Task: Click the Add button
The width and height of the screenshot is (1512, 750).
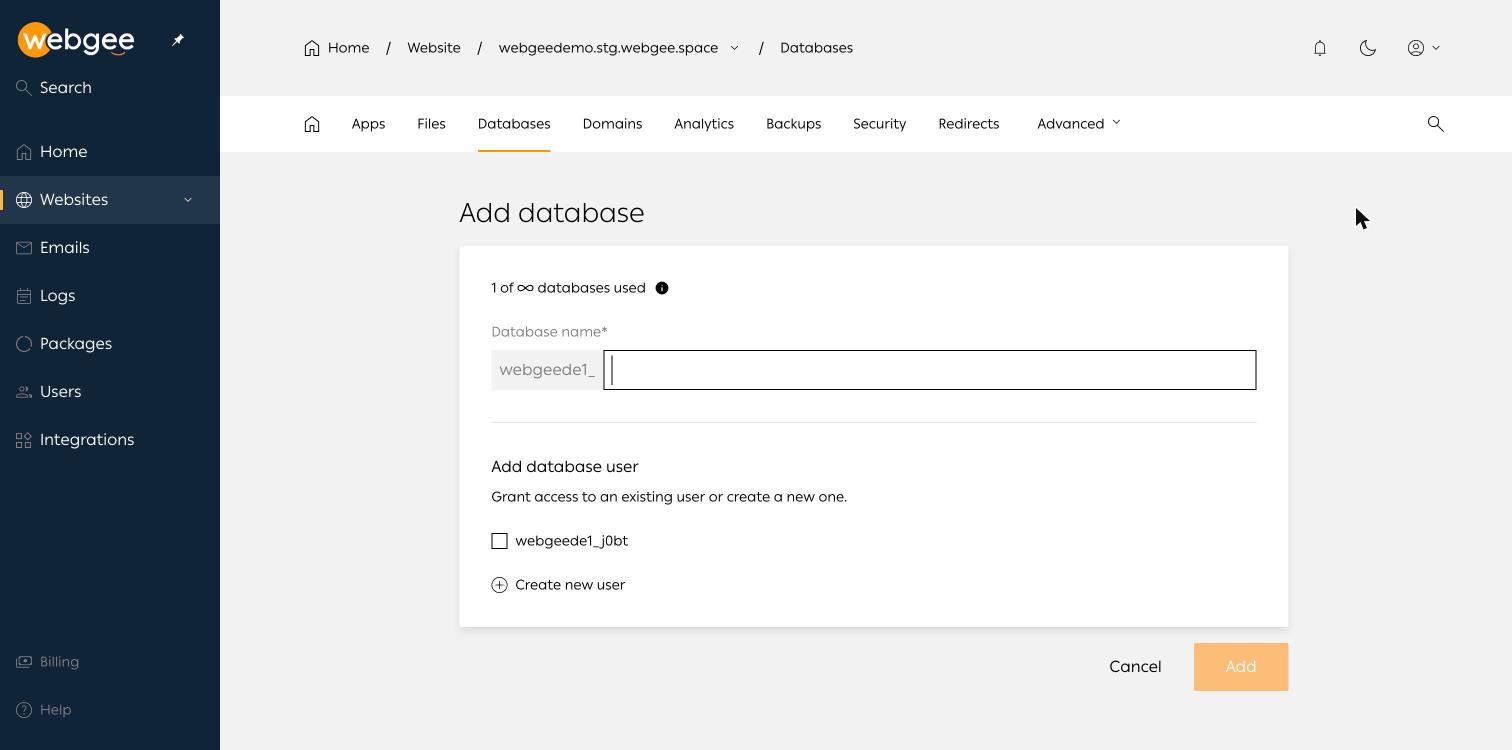Action: coord(1241,667)
